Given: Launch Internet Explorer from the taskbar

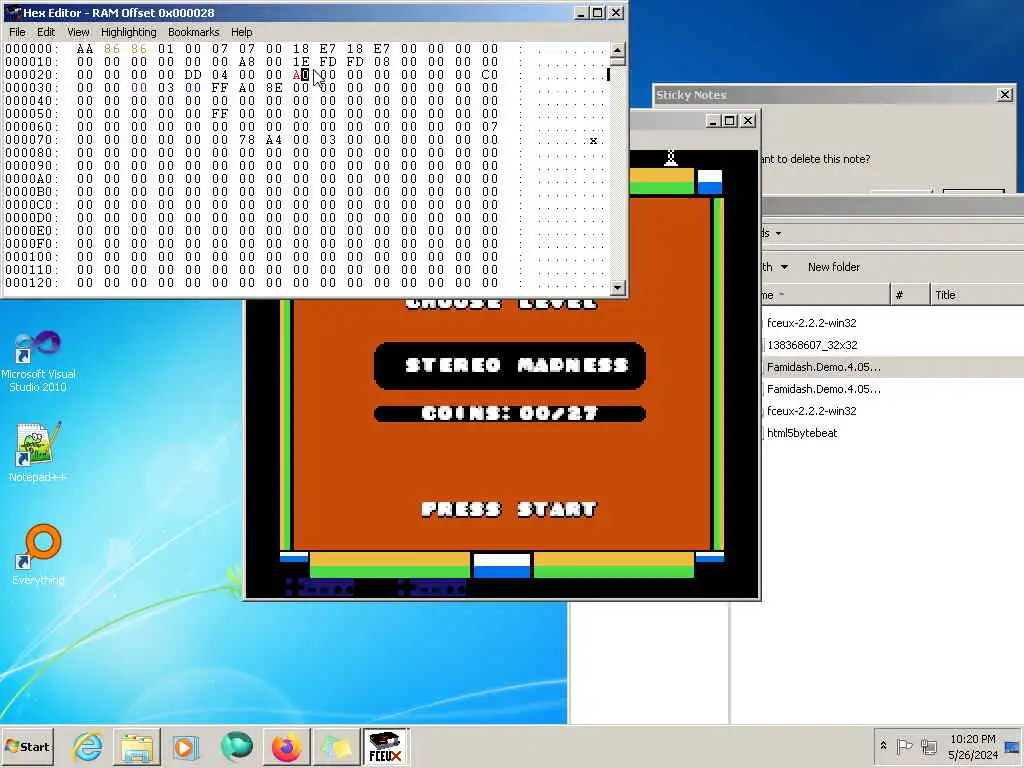Looking at the screenshot, I should (88, 746).
